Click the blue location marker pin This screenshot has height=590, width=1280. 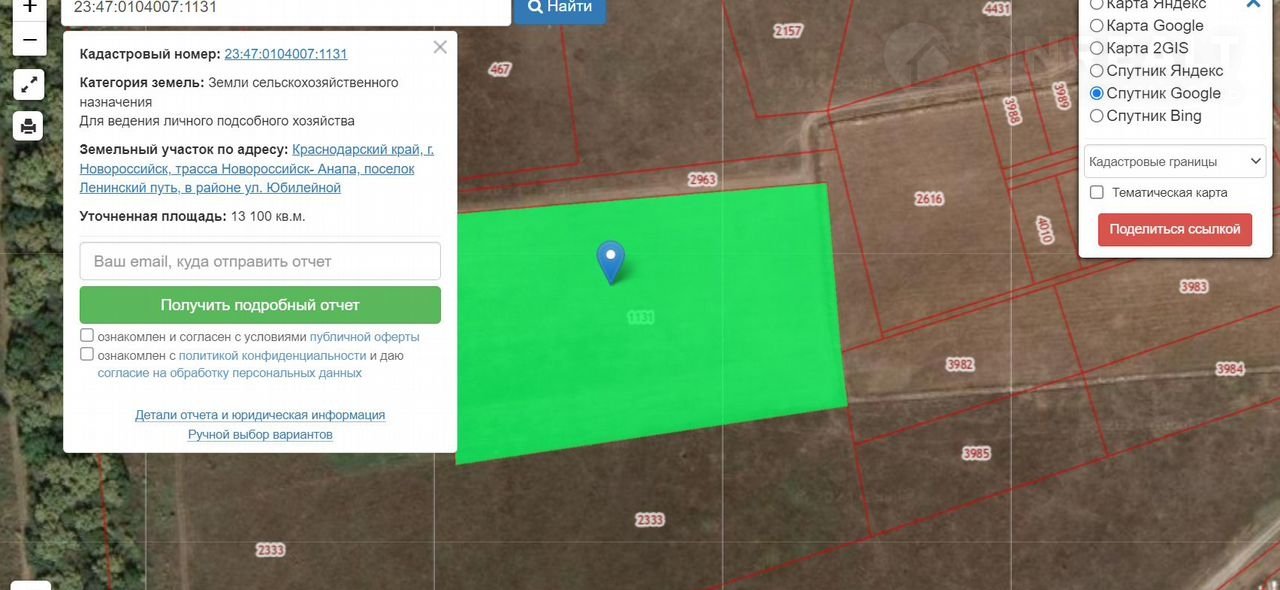click(610, 260)
